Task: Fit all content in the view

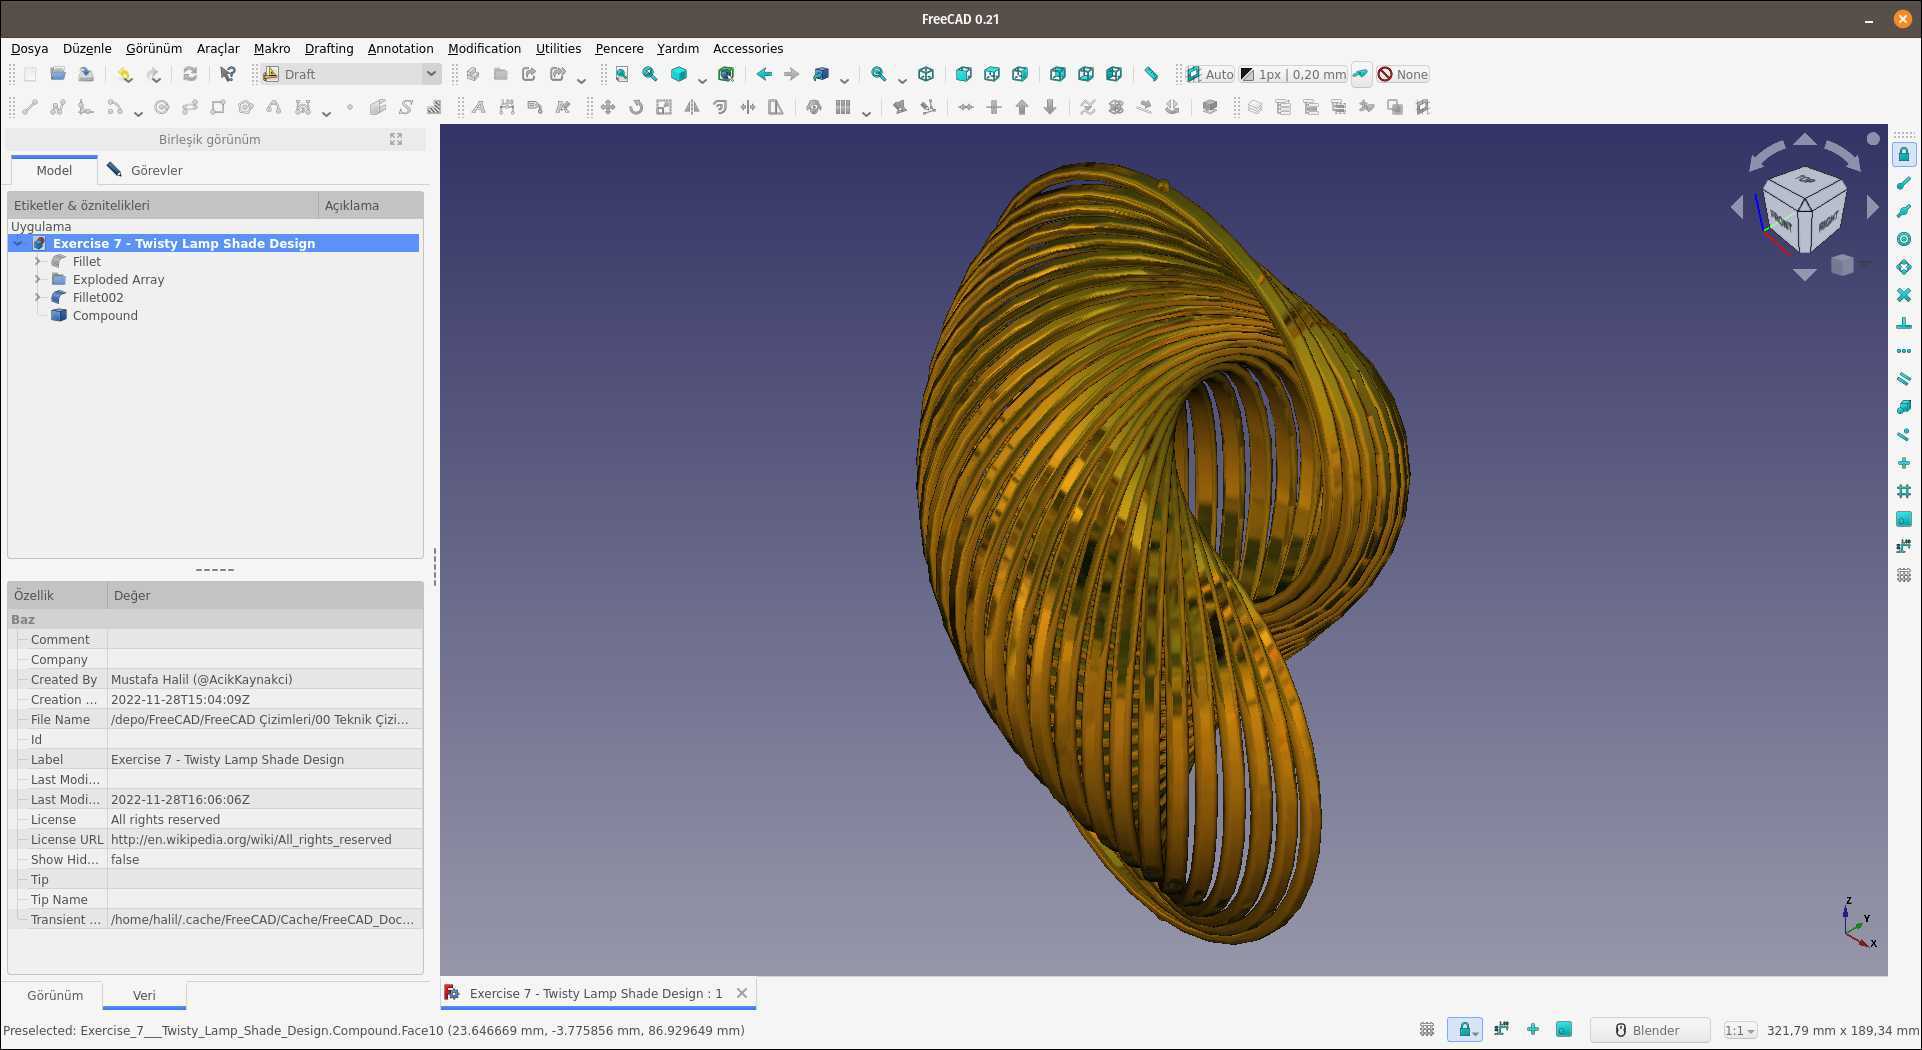Action: 621,74
